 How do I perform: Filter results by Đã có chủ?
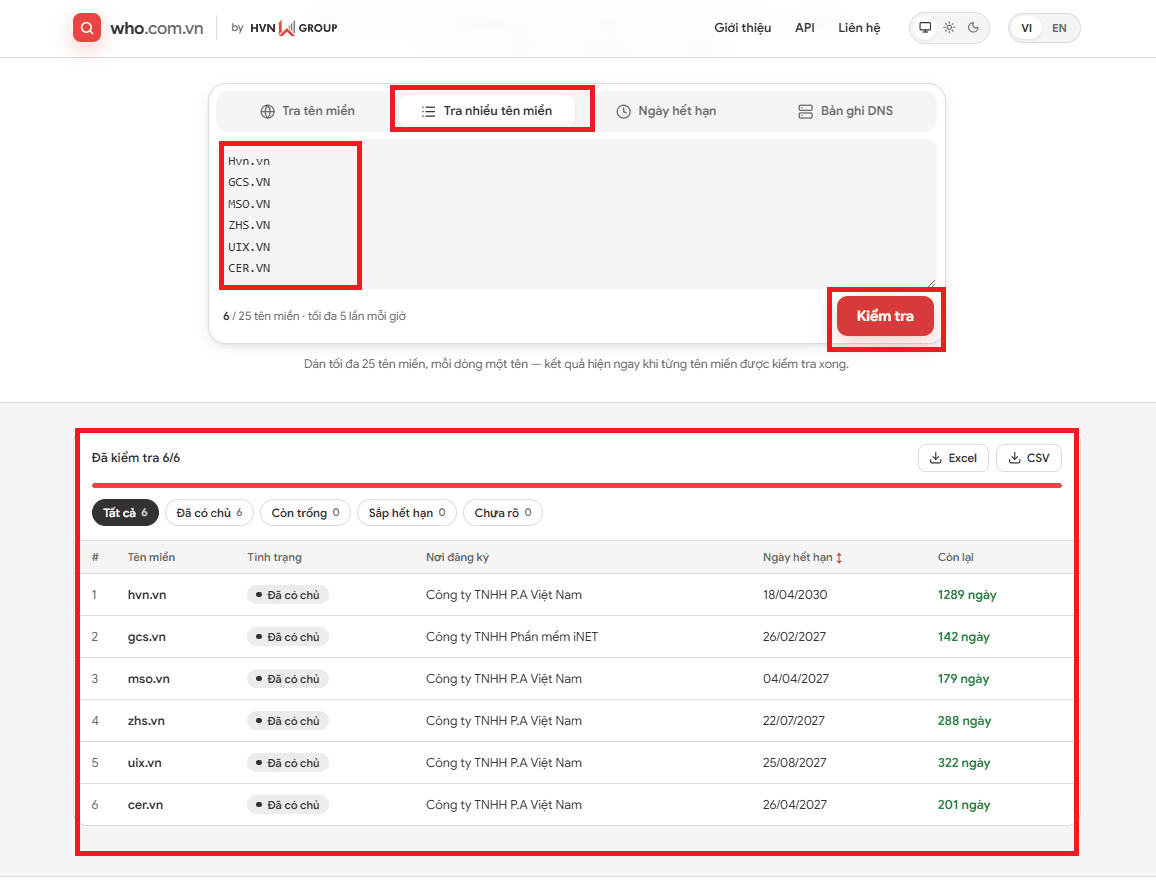pos(209,513)
